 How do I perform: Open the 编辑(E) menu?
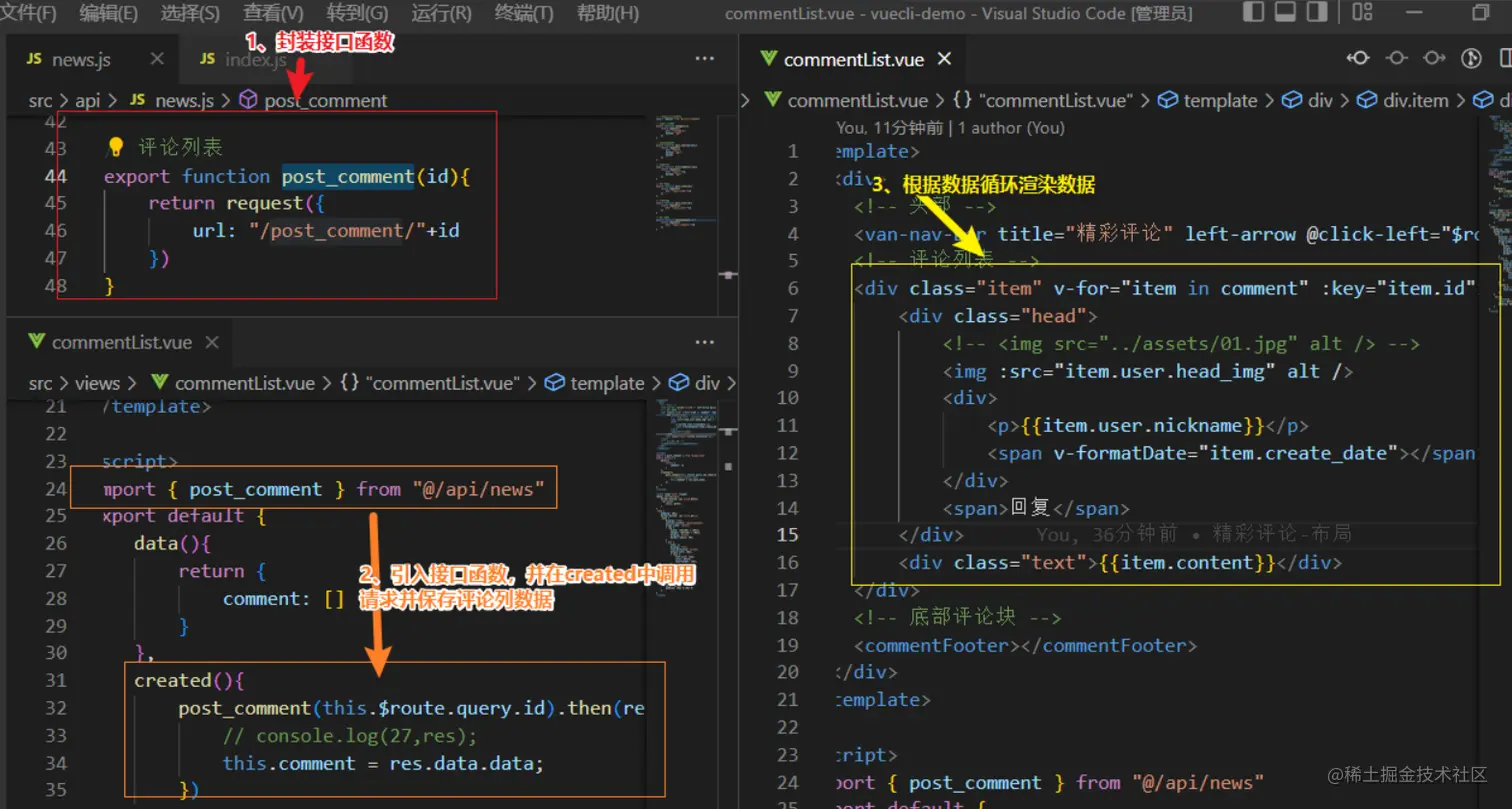click(109, 13)
